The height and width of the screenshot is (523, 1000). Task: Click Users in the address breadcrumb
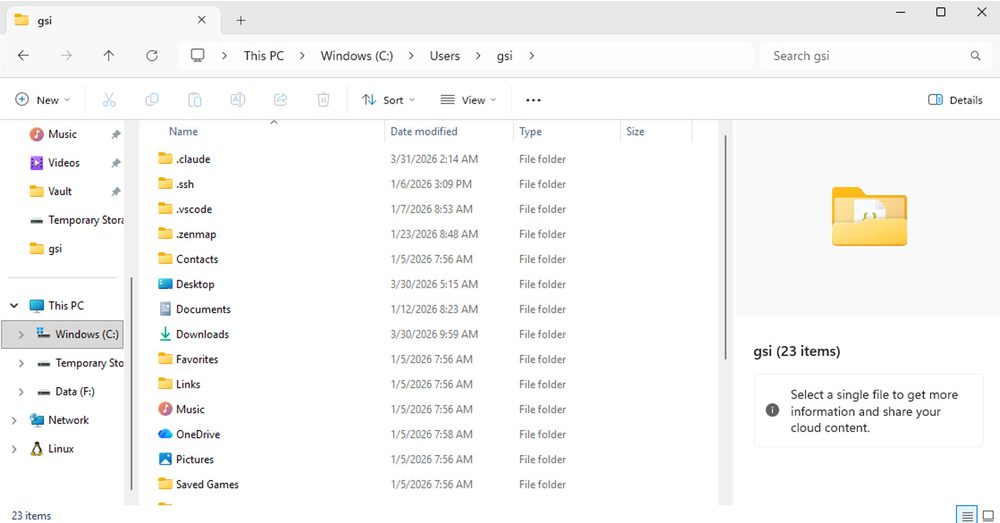pos(444,56)
